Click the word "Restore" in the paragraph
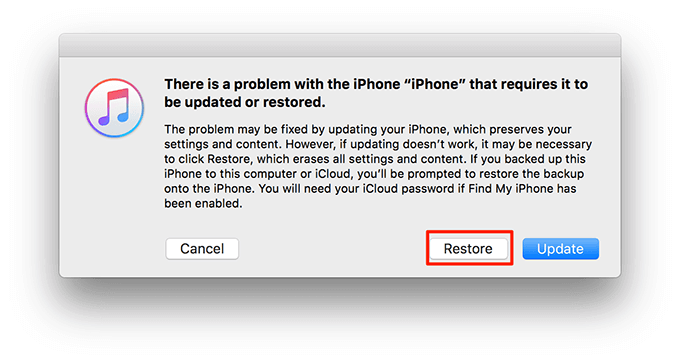 (x=229, y=159)
